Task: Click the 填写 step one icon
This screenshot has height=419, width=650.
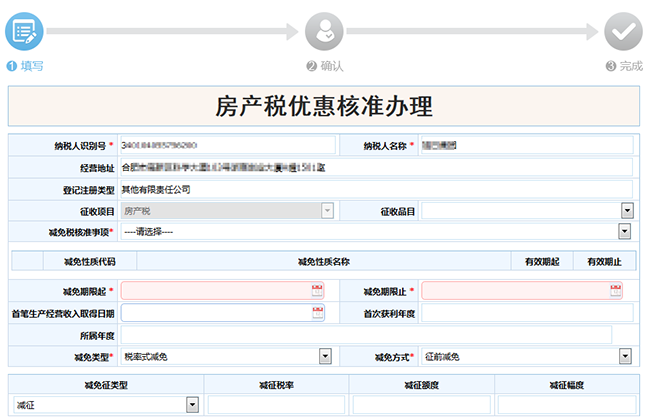Action: (x=24, y=32)
